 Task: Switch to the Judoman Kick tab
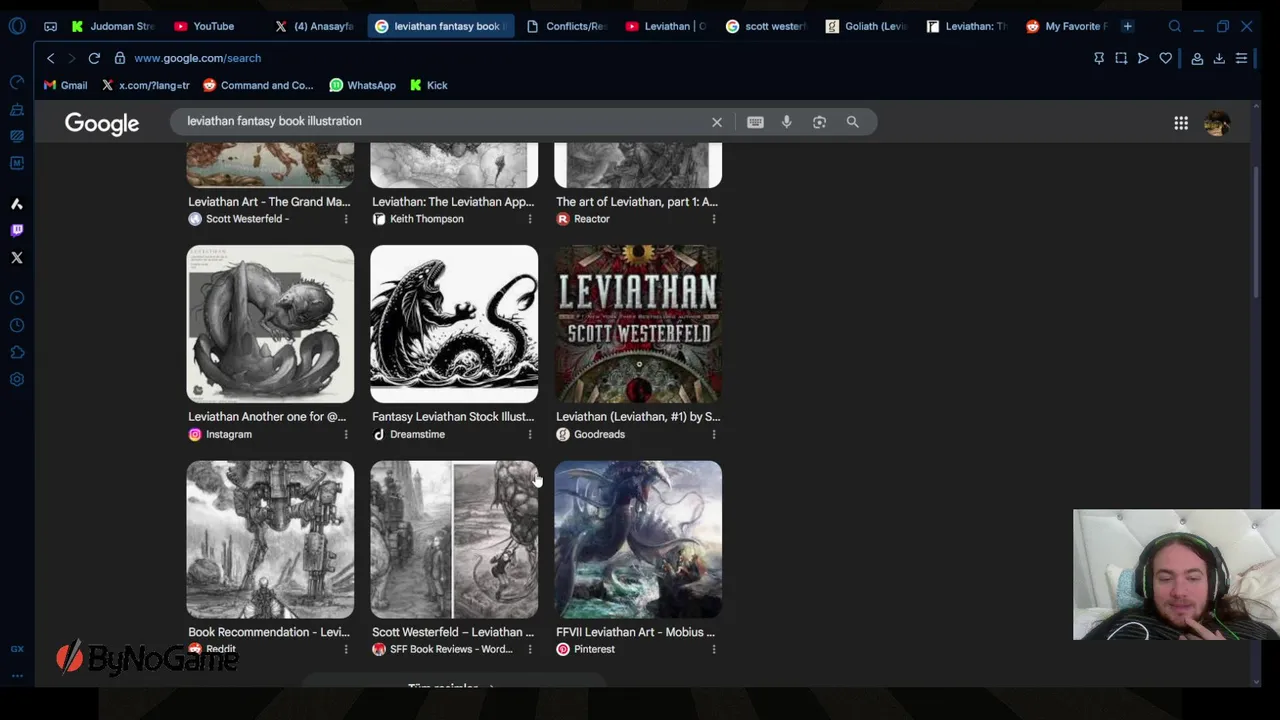(x=113, y=26)
